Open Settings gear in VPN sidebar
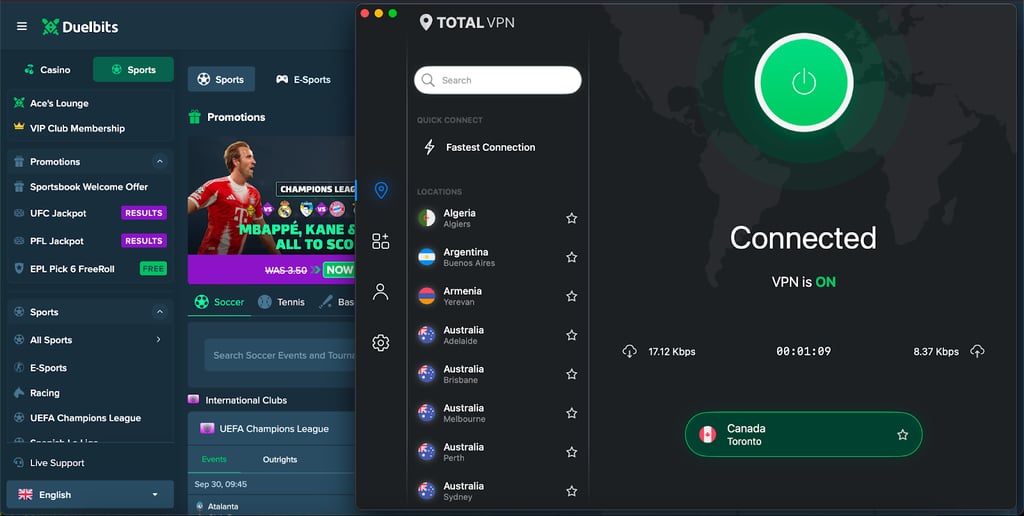This screenshot has width=1024, height=516. point(381,343)
